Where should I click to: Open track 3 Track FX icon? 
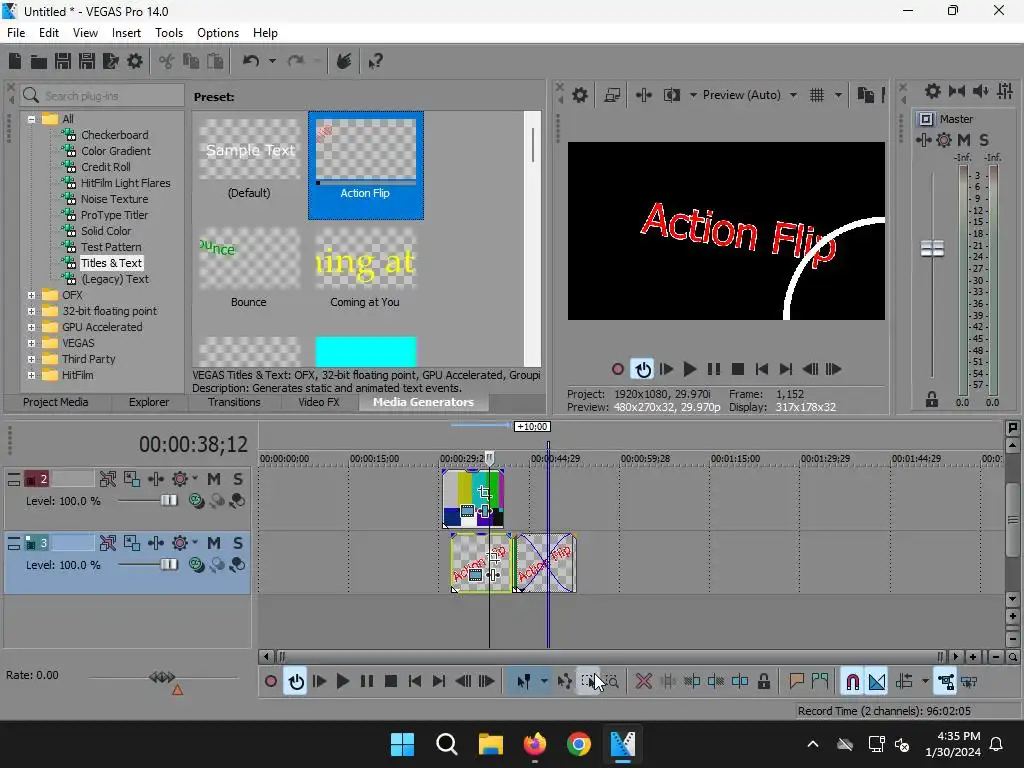point(155,543)
